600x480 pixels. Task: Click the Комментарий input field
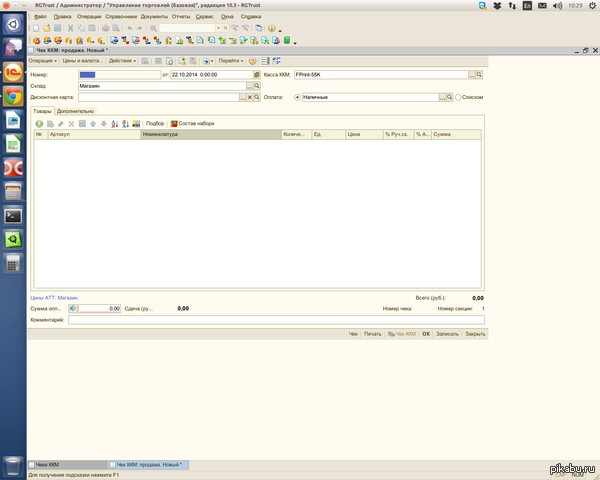pos(275,319)
